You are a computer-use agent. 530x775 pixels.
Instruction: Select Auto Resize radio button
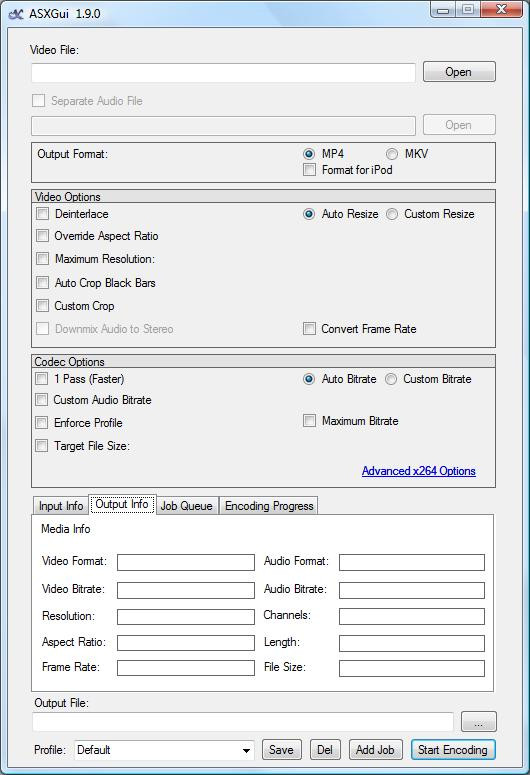[309, 214]
